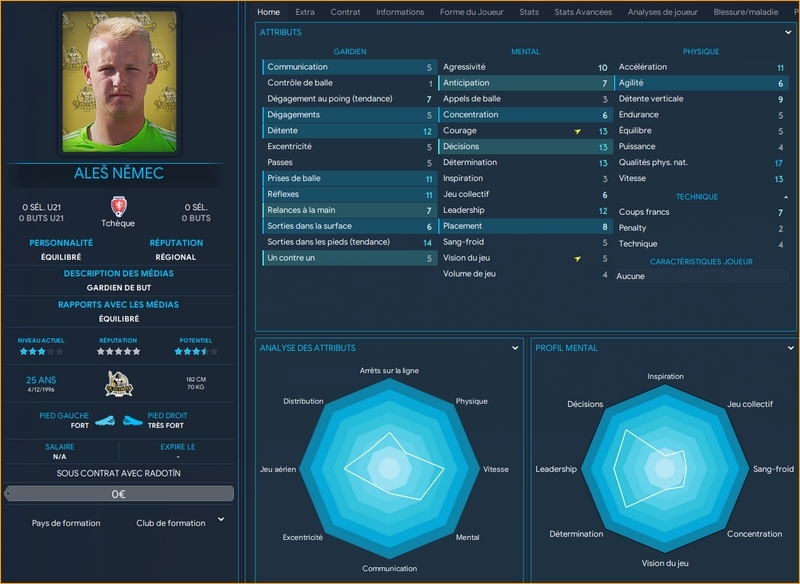Click Rapports avec les Médias heading
800x584 pixels.
click(118, 304)
